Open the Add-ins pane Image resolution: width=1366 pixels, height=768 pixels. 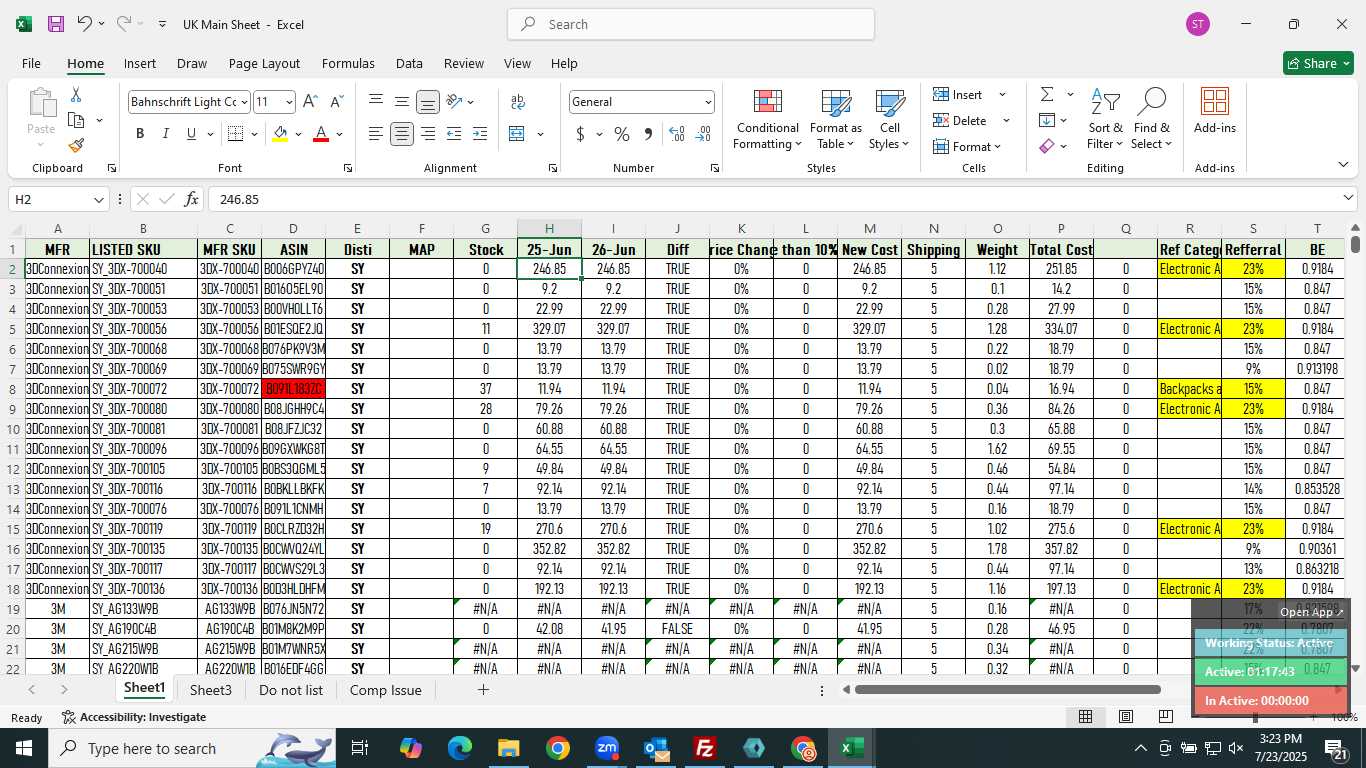pyautogui.click(x=1215, y=111)
